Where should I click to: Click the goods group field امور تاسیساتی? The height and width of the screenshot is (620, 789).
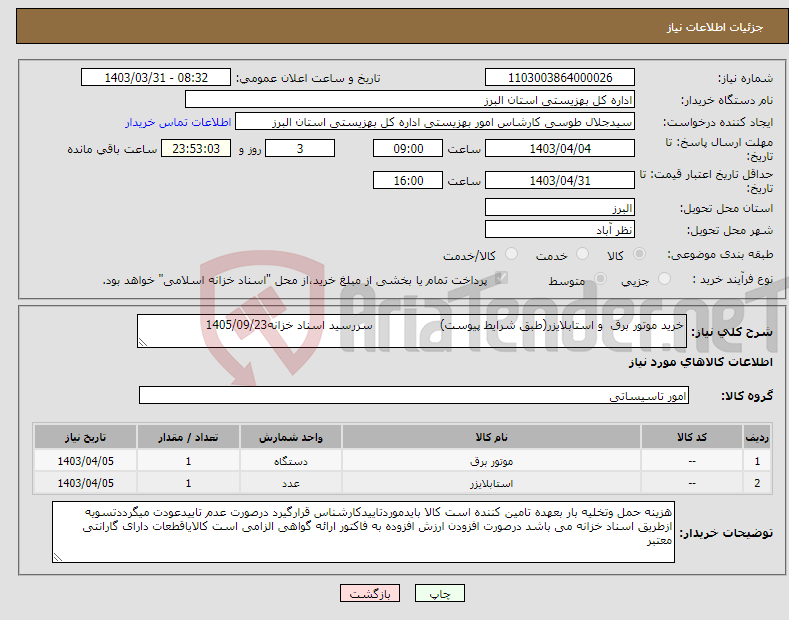click(414, 396)
